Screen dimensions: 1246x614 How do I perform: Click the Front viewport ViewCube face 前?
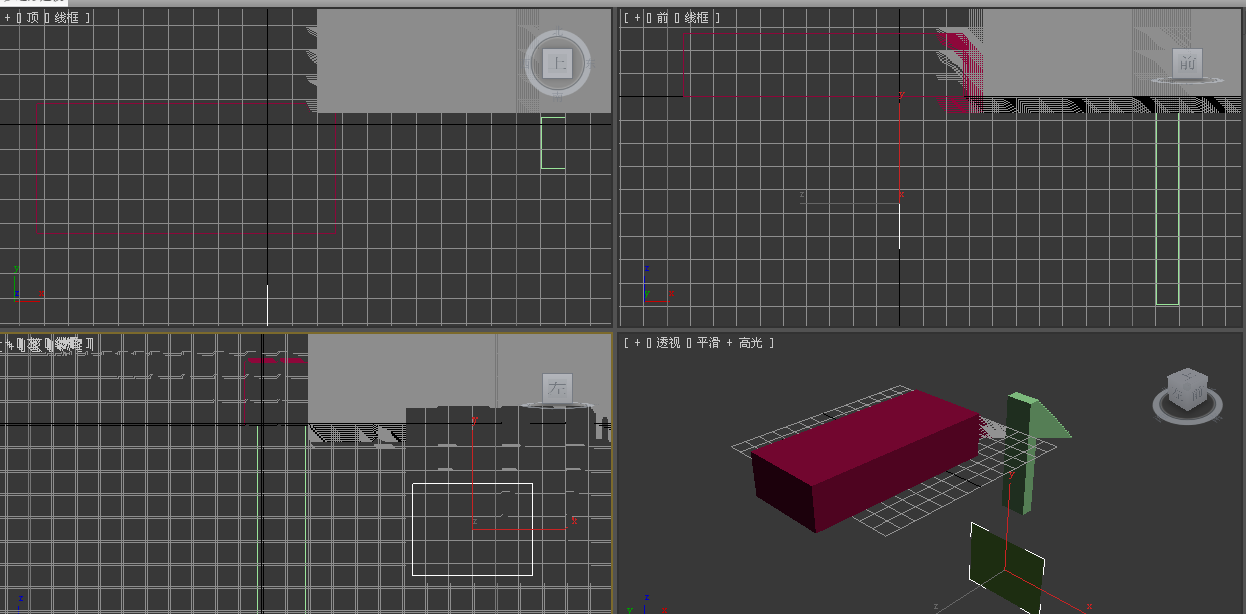coord(1187,63)
